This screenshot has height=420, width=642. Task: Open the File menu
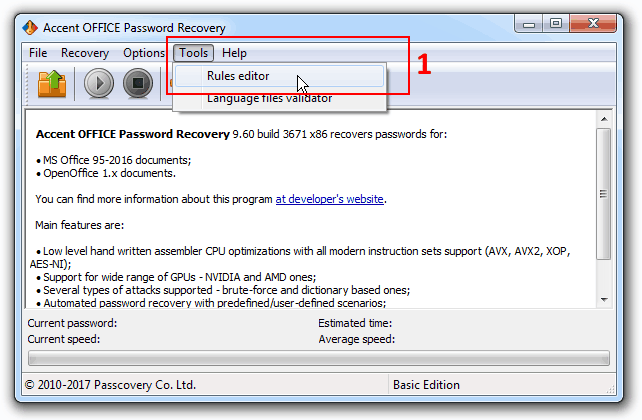point(38,53)
